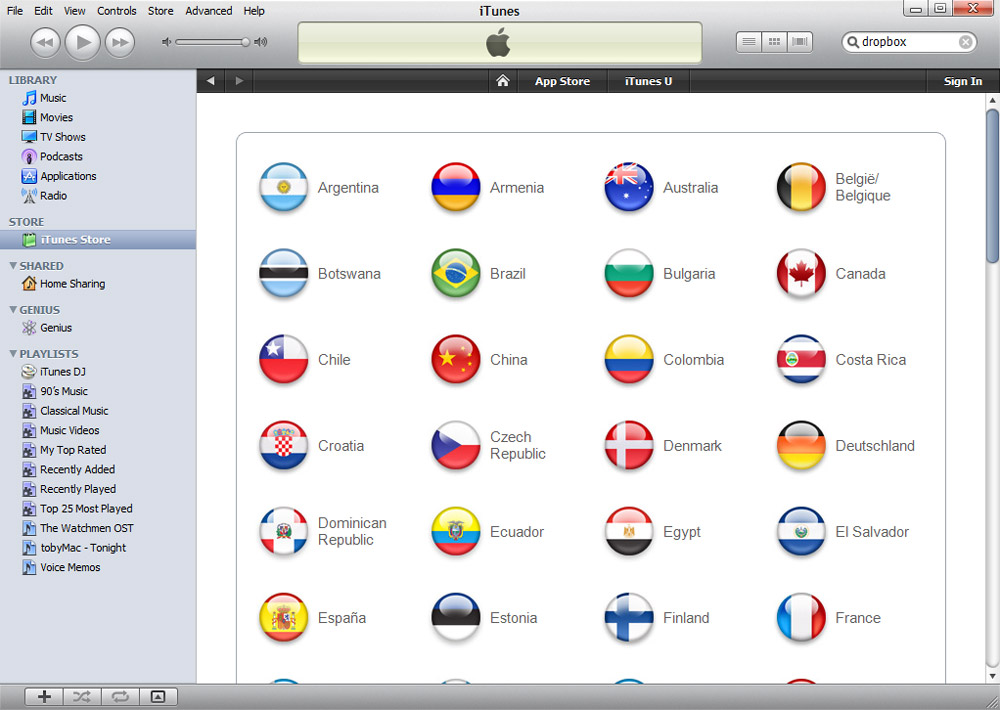The image size is (1000, 710).
Task: Switch to list view
Action: click(749, 42)
